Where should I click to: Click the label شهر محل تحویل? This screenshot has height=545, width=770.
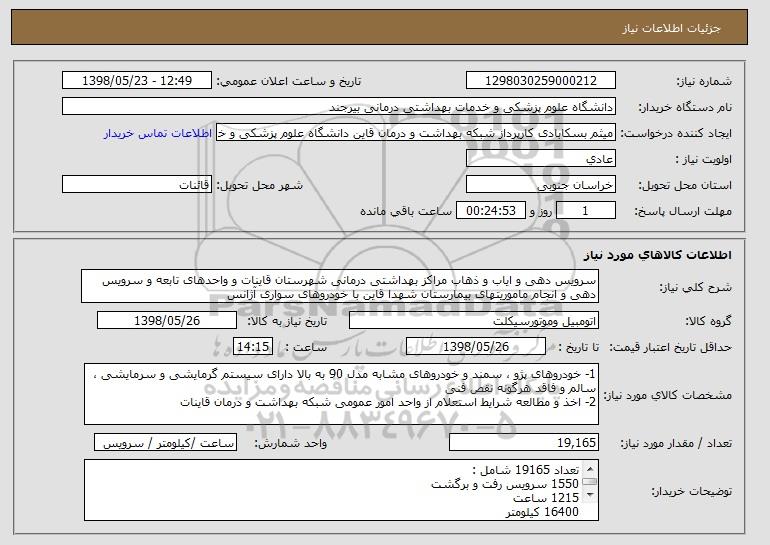pyautogui.click(x=260, y=185)
